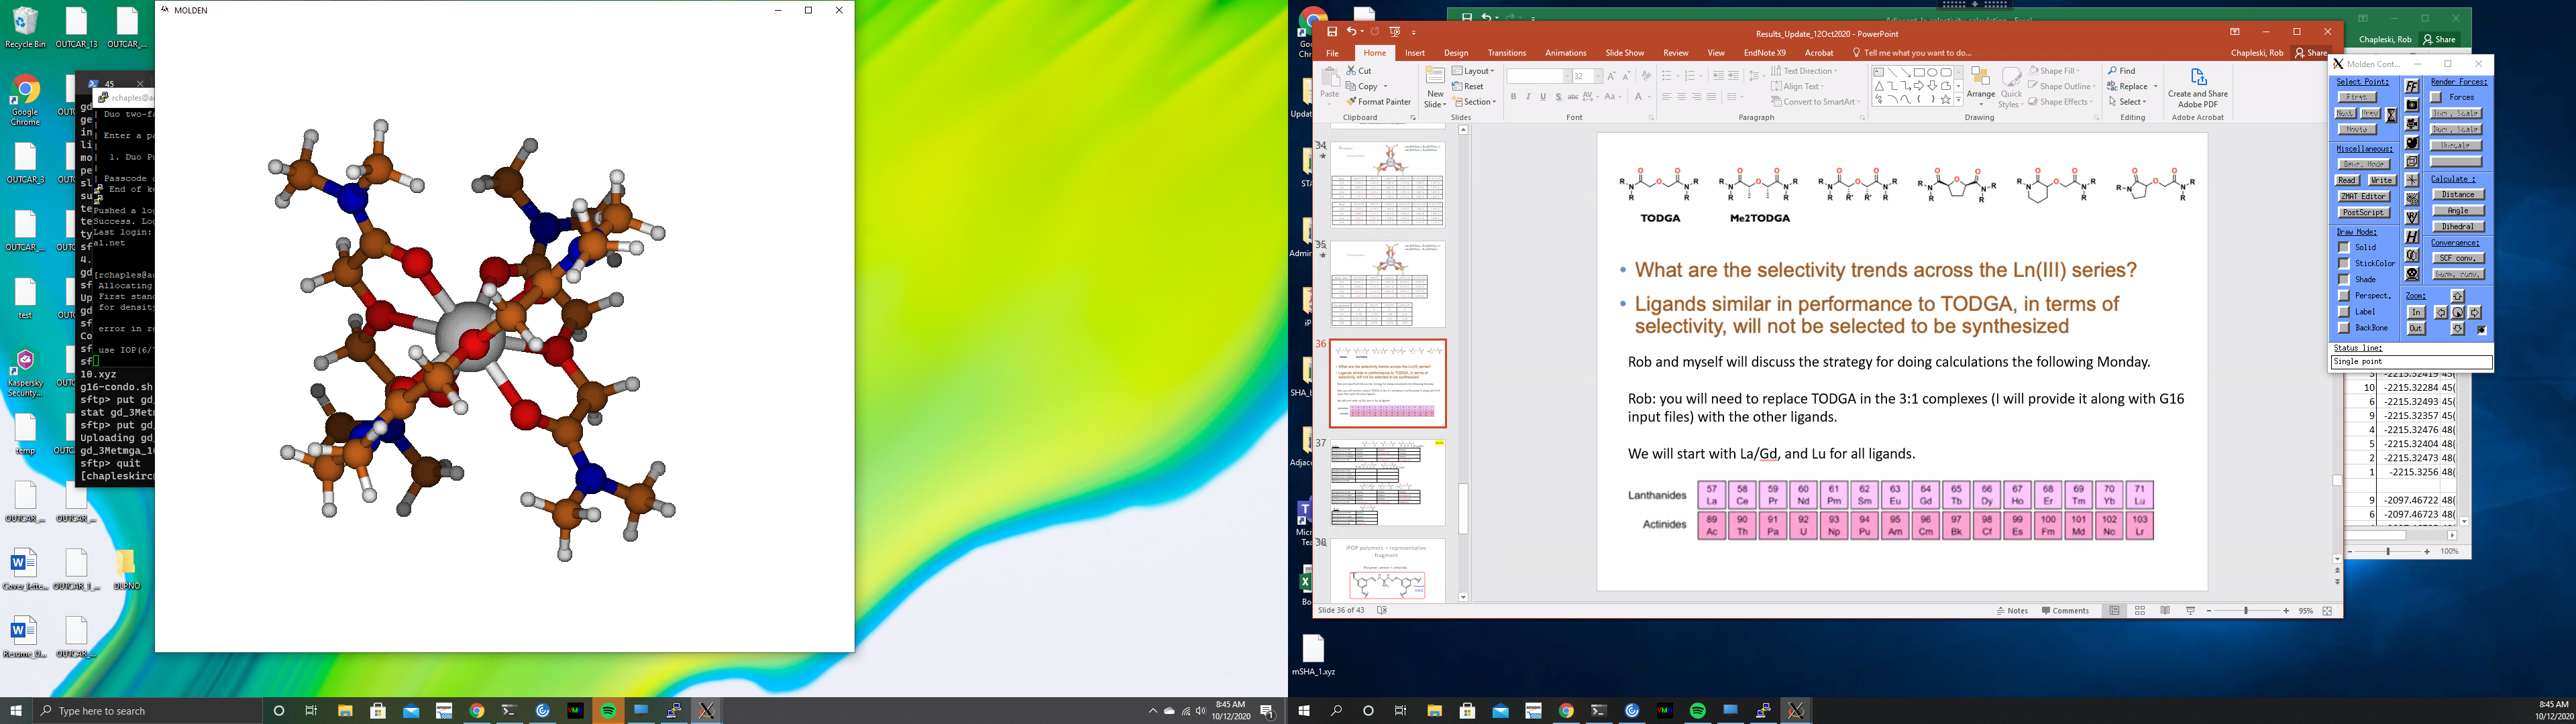The image size is (2576, 724).
Task: Open the ZMAT Editor button
Action: point(2364,197)
